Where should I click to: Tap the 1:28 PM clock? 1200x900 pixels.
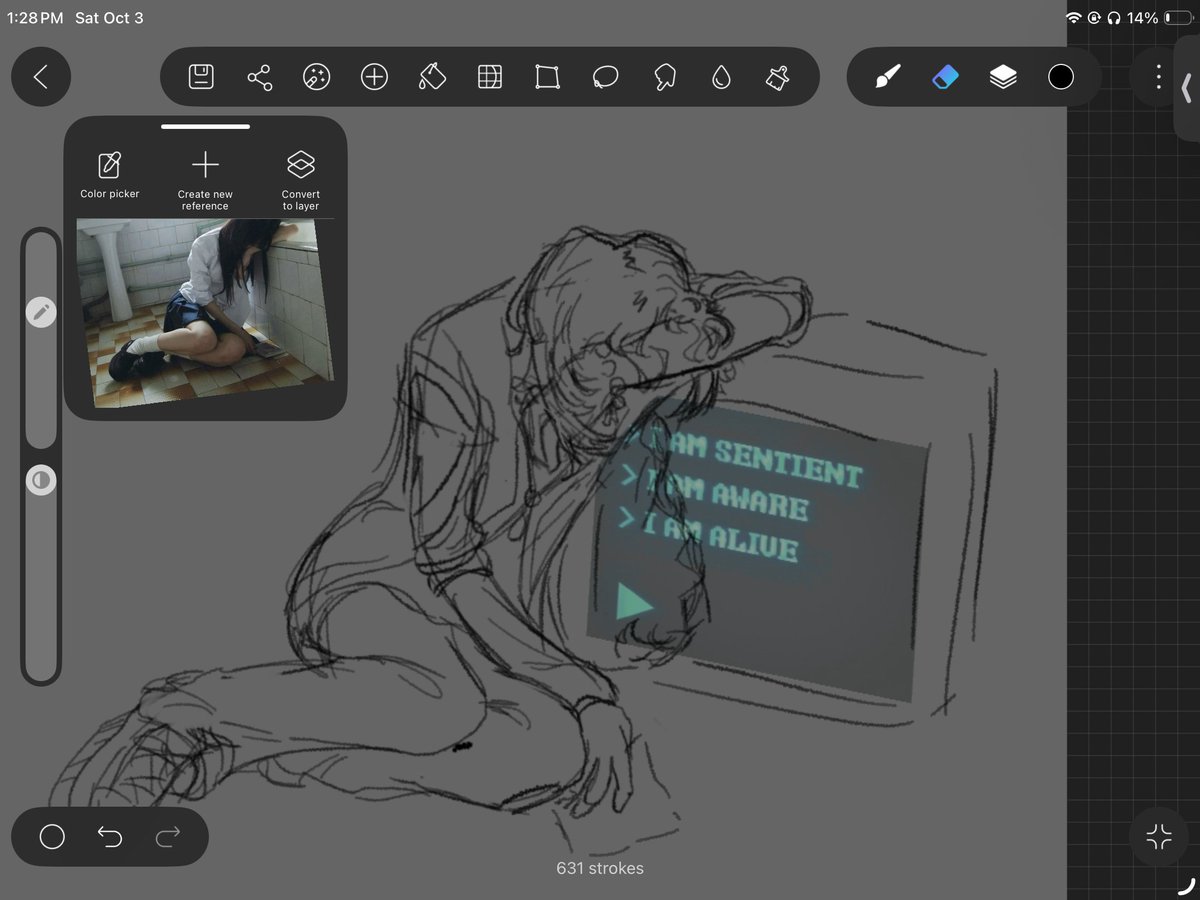[x=35, y=18]
